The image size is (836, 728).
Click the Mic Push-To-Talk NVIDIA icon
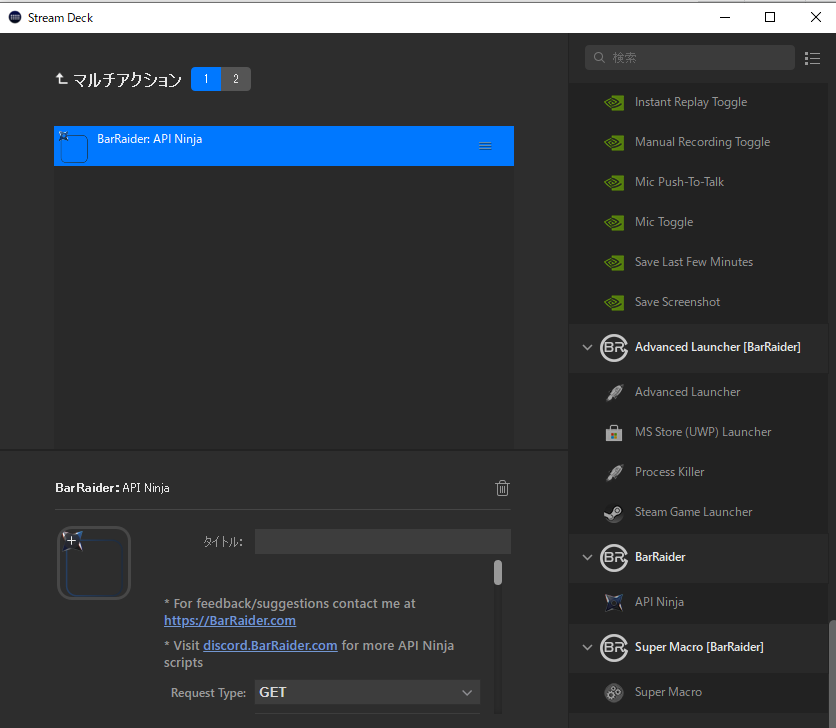tap(614, 182)
